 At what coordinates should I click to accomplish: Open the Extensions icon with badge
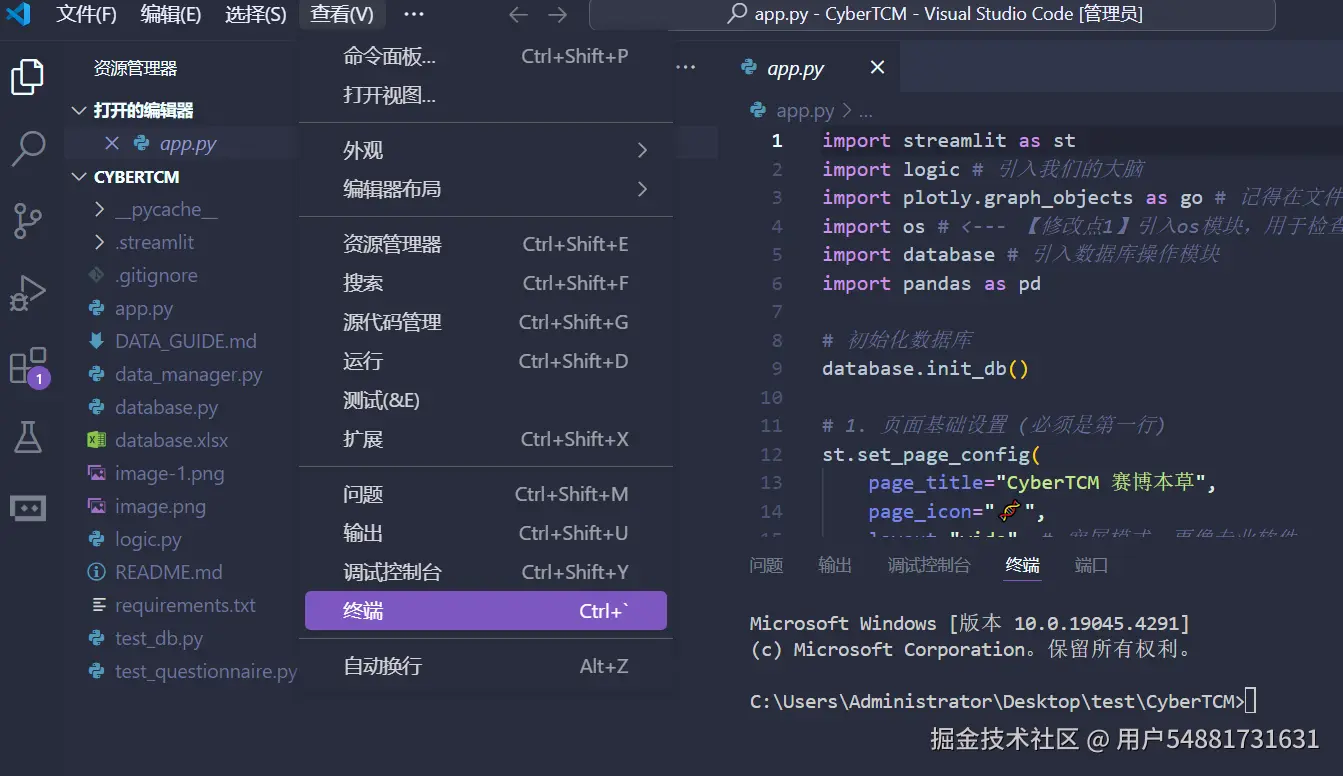[x=27, y=365]
